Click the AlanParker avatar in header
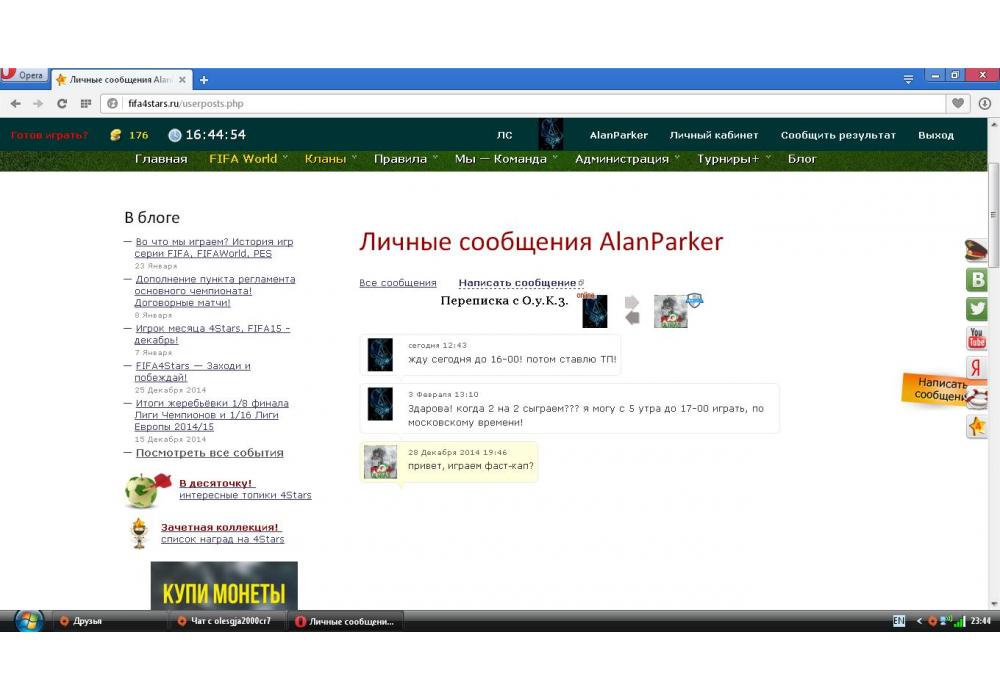The height and width of the screenshot is (700, 1000). click(x=550, y=135)
